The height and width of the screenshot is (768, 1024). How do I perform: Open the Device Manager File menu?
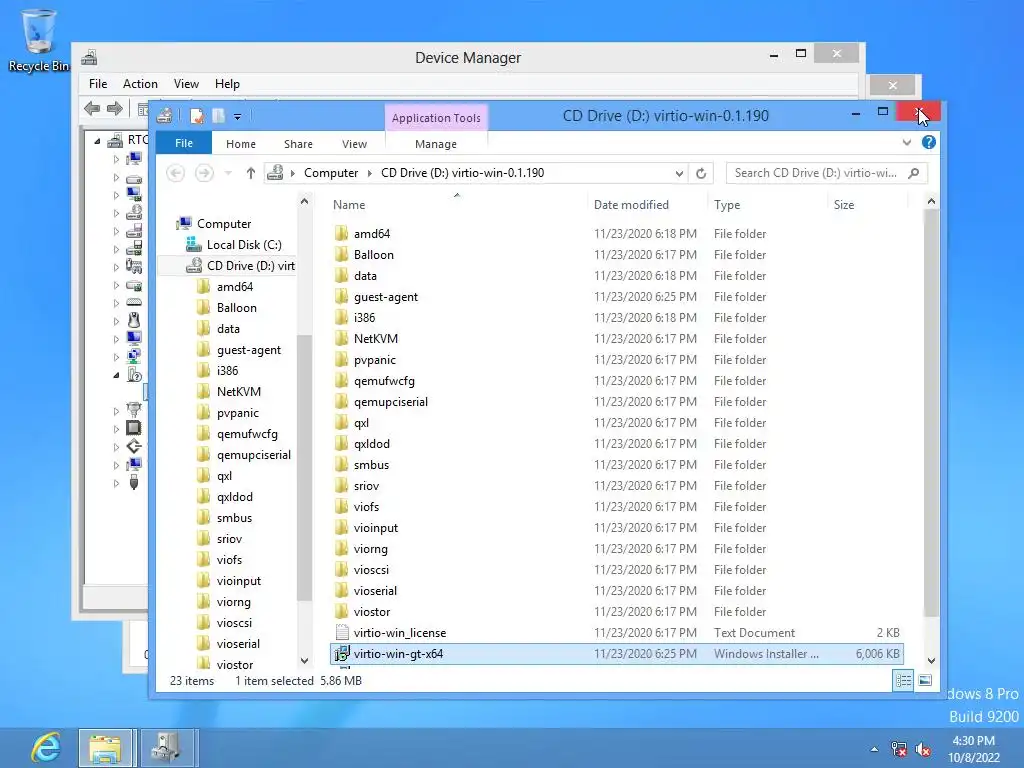pyautogui.click(x=98, y=84)
